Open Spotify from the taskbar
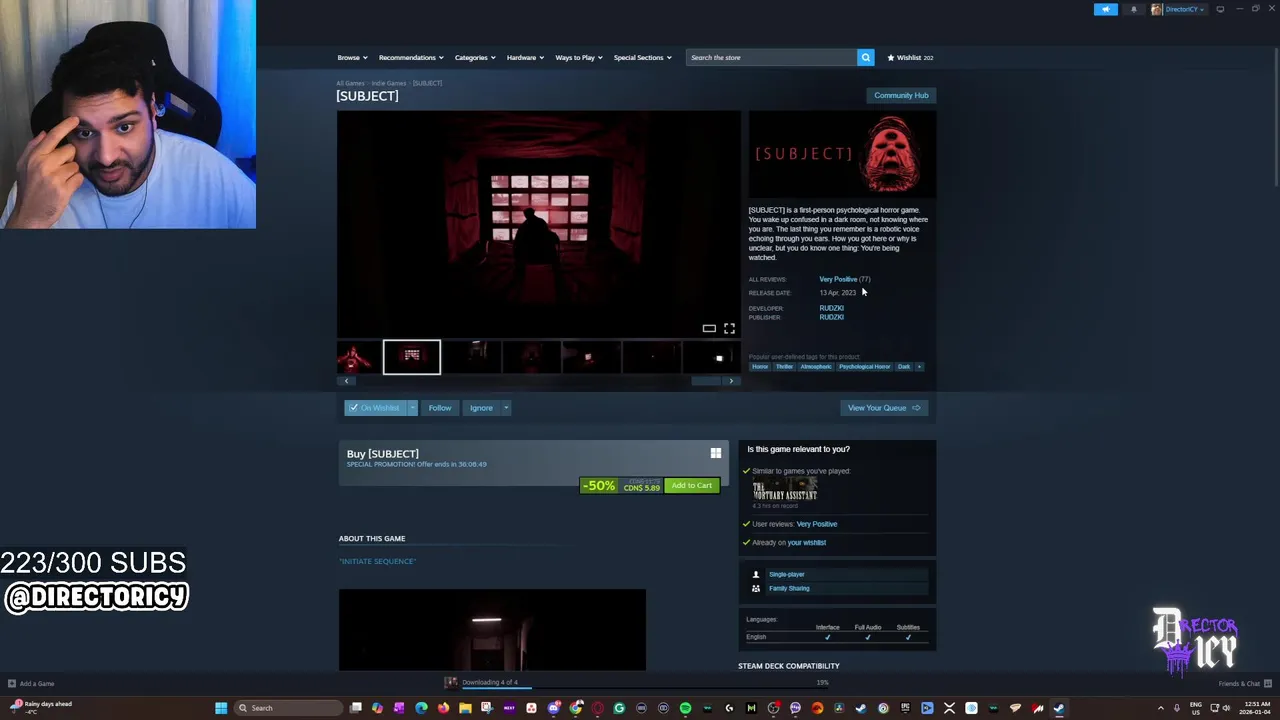The height and width of the screenshot is (720, 1280). 685,708
